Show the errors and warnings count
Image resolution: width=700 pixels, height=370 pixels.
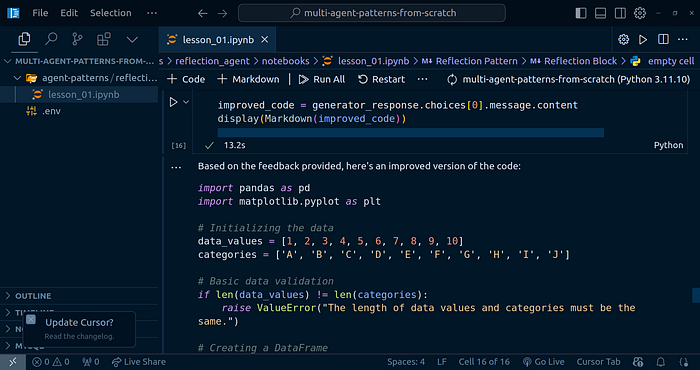point(51,362)
